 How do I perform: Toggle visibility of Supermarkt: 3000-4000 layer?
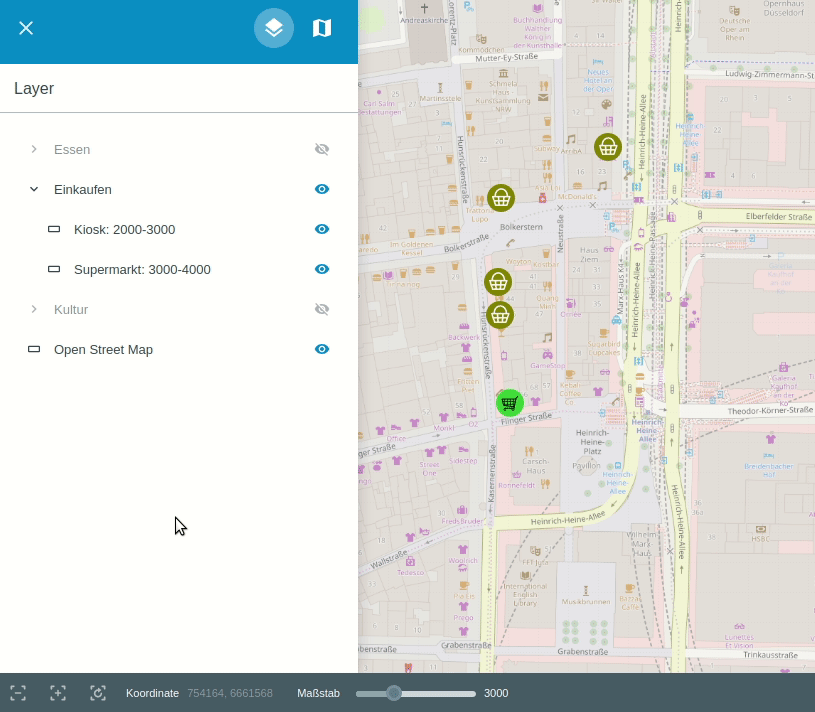pyautogui.click(x=322, y=269)
